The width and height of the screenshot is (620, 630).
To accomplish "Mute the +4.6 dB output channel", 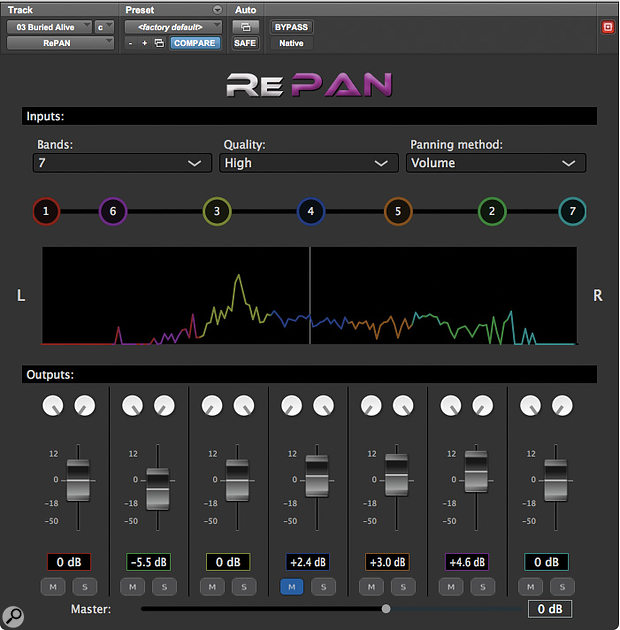I will 451,587.
